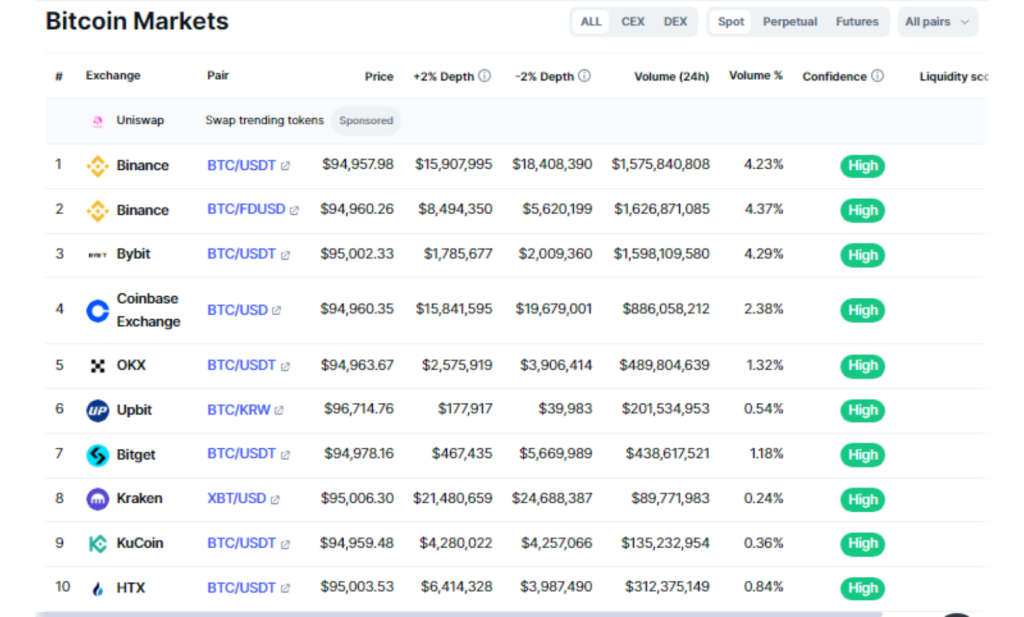Switch to the Perpetual markets tab
The height and width of the screenshot is (617, 1024).
pos(790,22)
